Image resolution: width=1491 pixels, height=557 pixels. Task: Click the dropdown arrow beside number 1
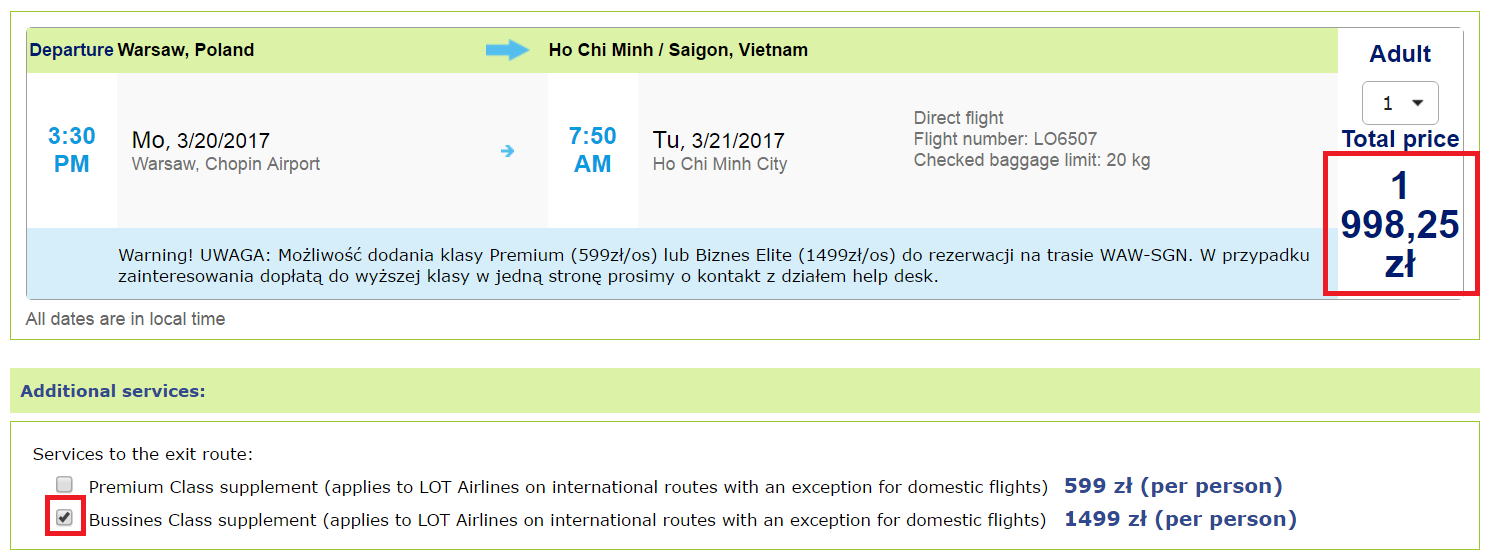pos(1417,103)
